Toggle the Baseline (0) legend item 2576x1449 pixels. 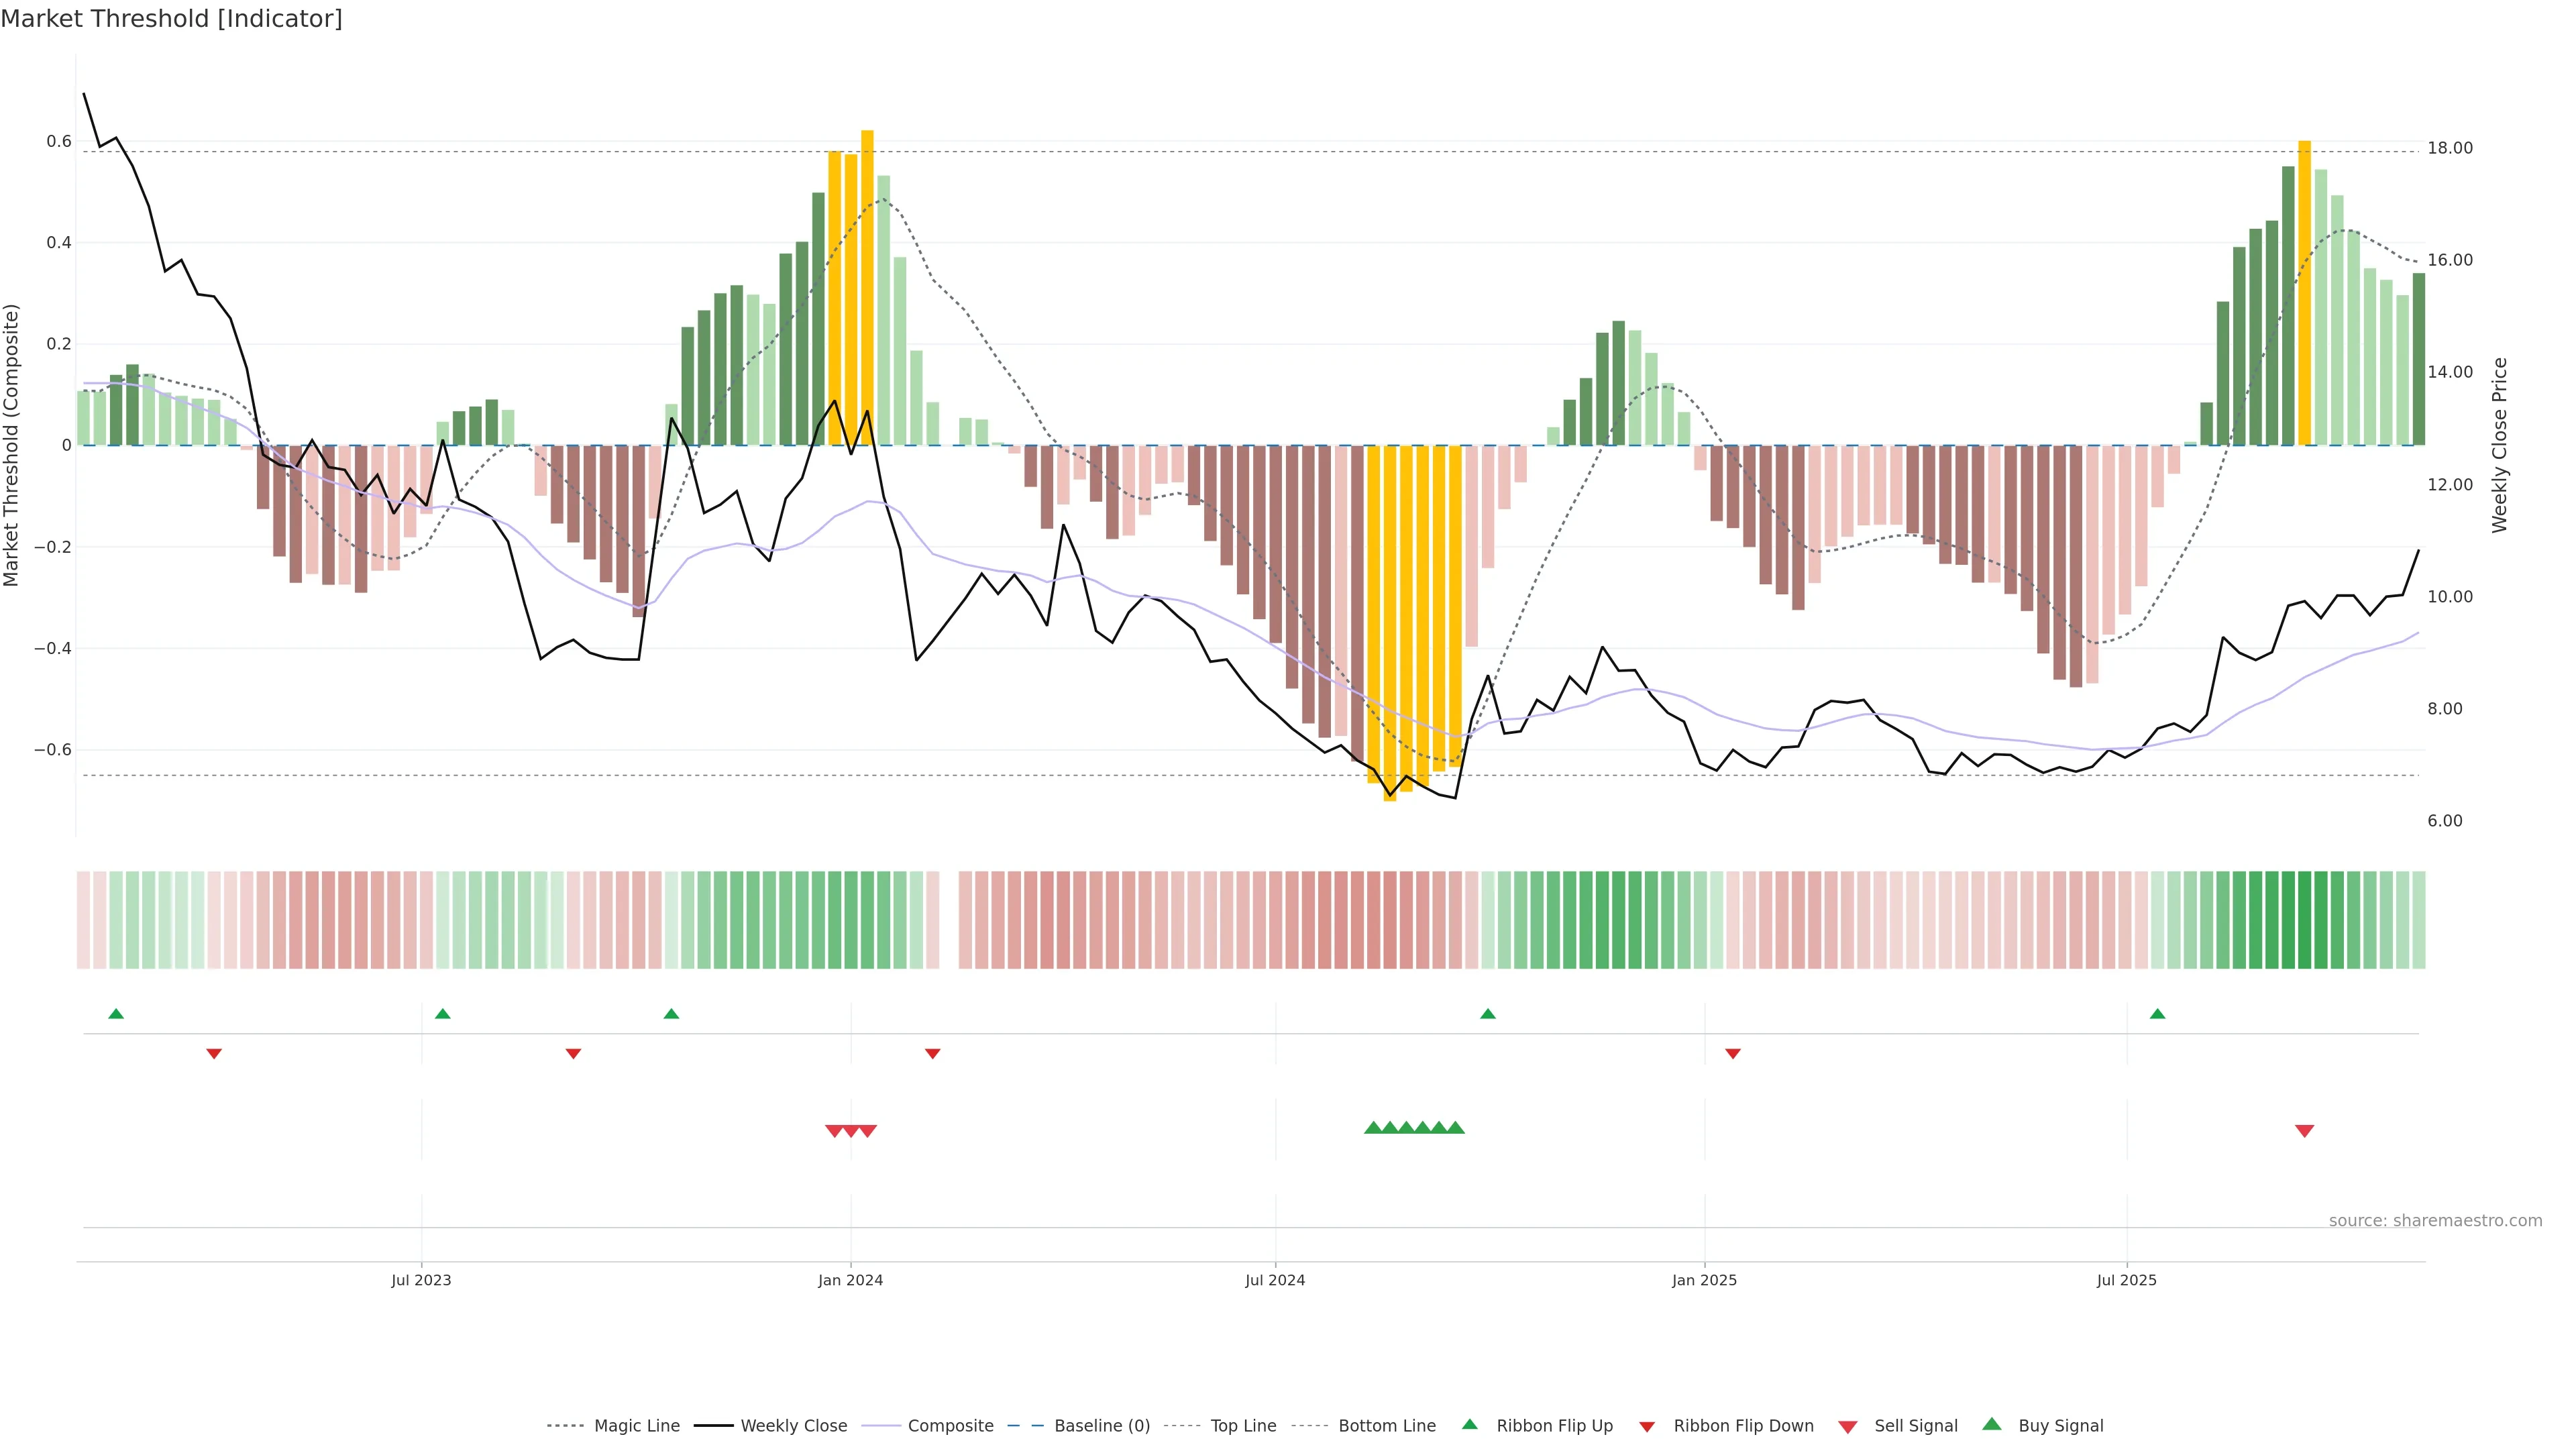(x=1101, y=1426)
